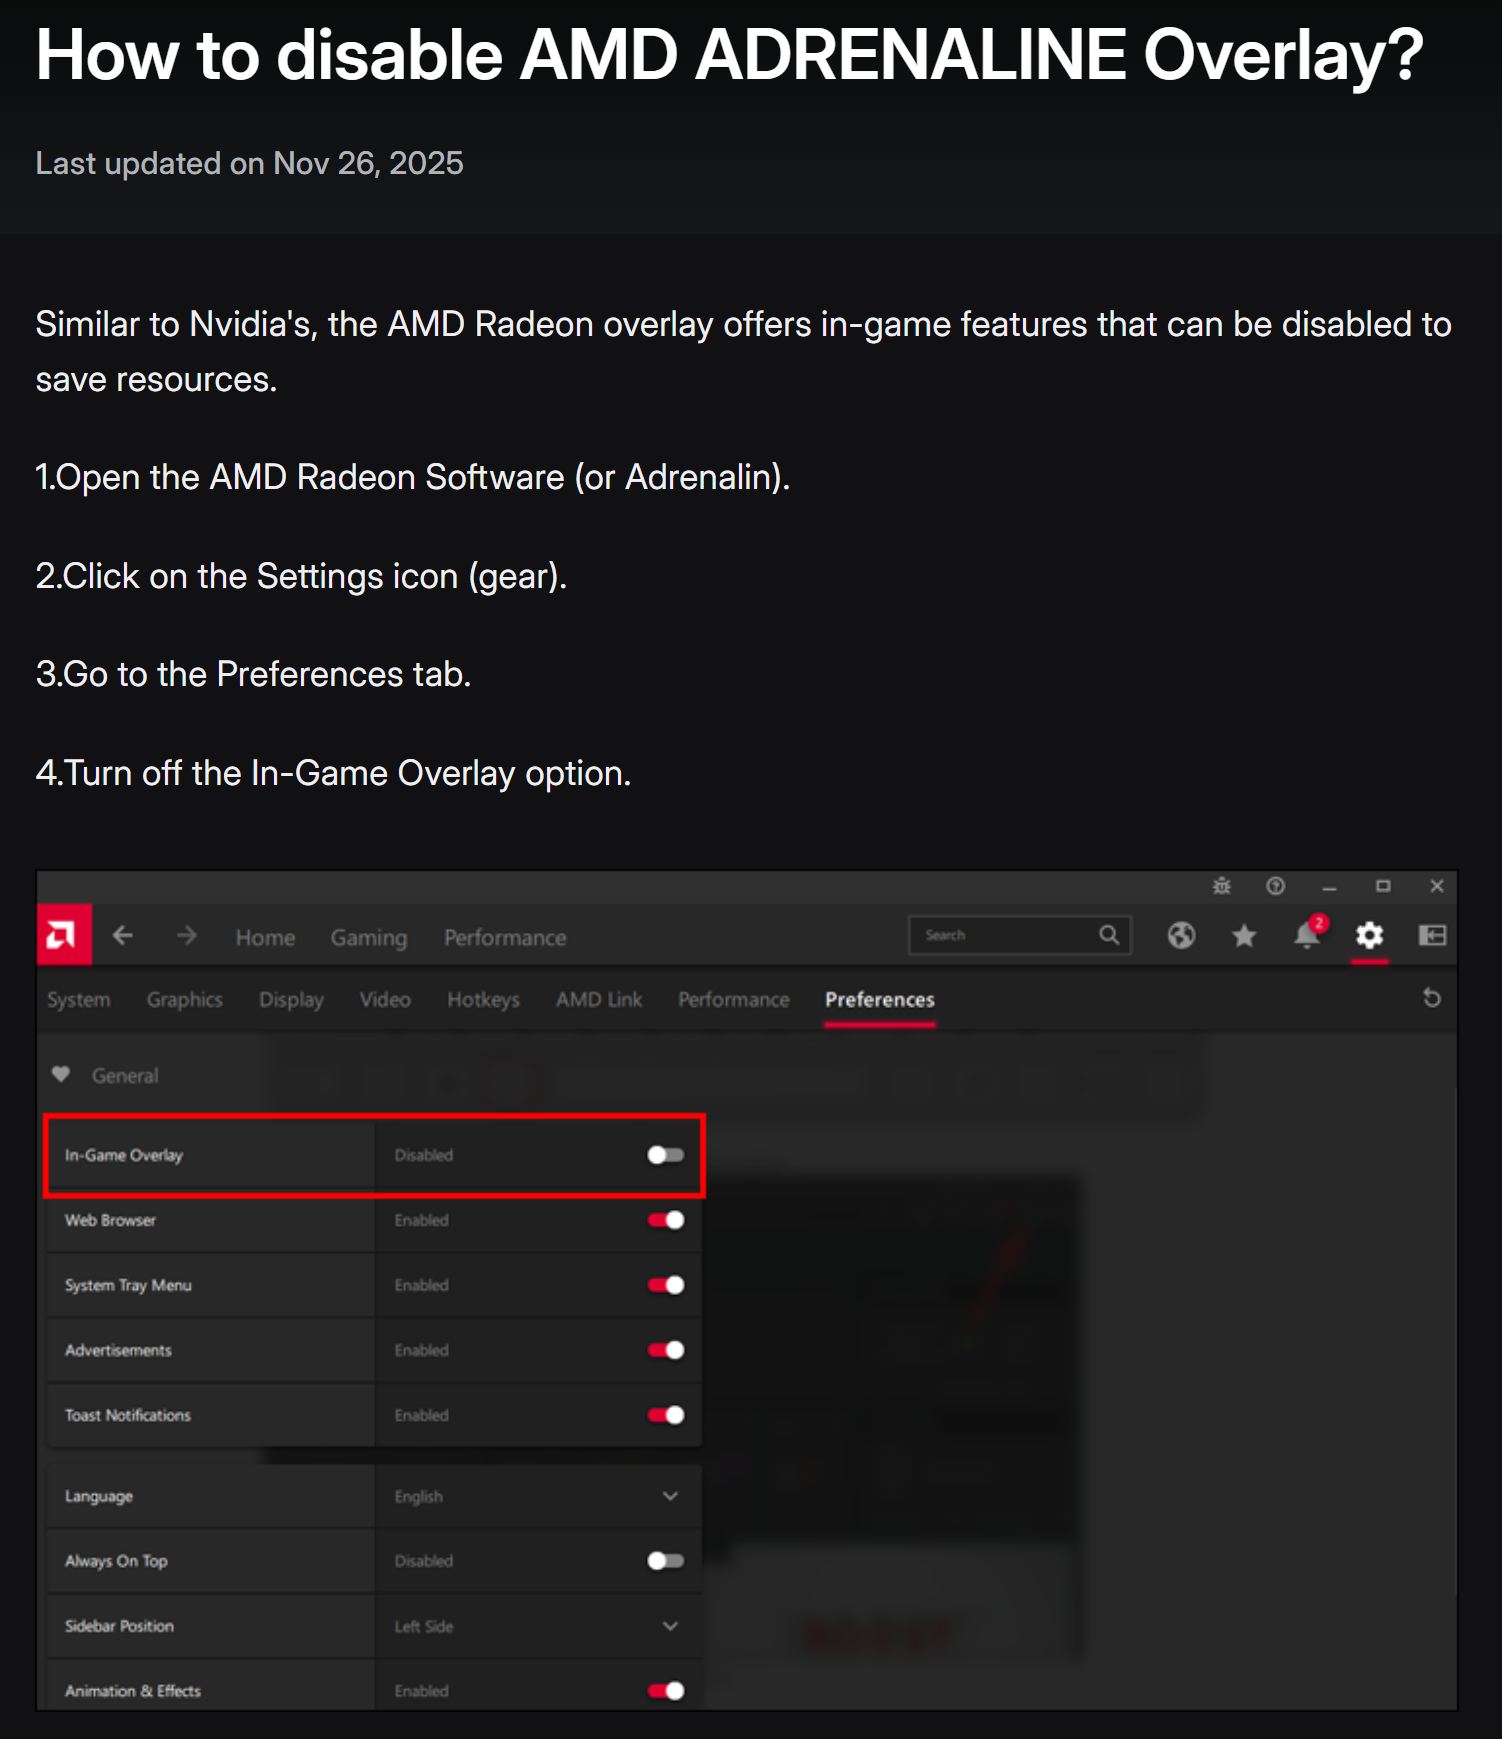Click the heart icon beside General
Viewport: 1502px width, 1739px height.
coord(61,1074)
